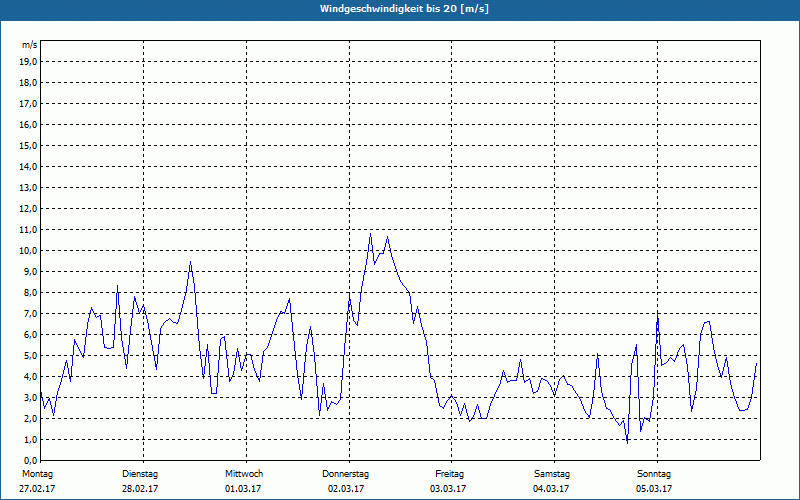The height and width of the screenshot is (500, 800).
Task: Click the '18,0' y-axis label
Action: 28,83
